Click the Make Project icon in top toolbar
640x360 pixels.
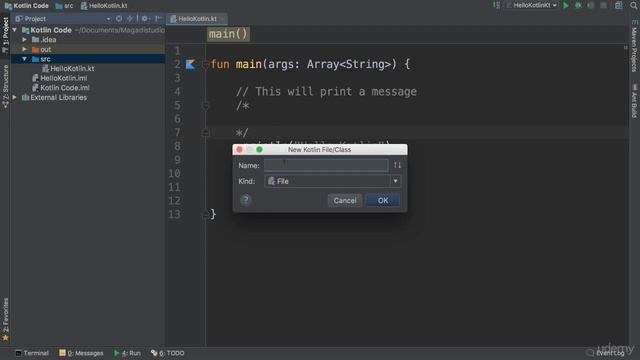(496, 5)
